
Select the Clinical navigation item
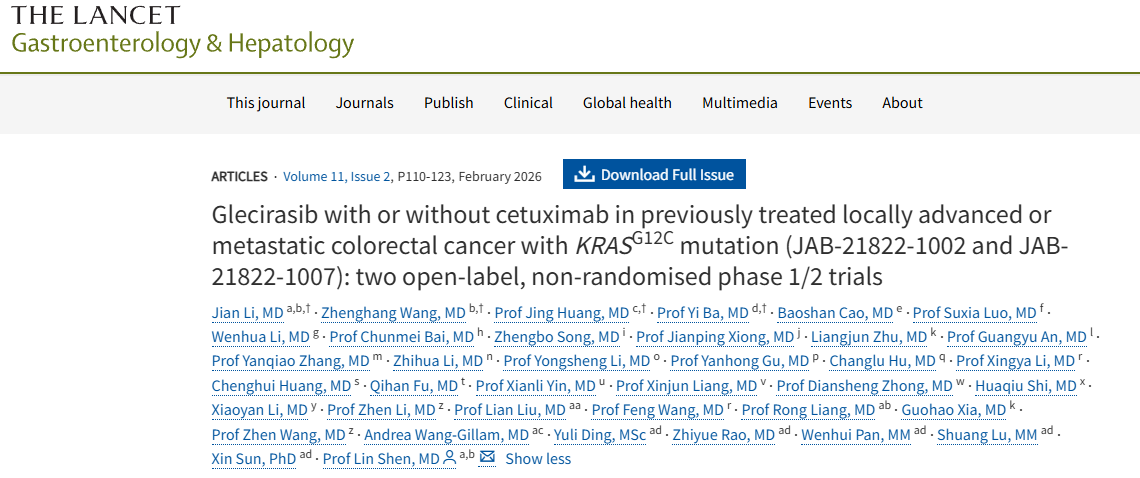click(528, 103)
